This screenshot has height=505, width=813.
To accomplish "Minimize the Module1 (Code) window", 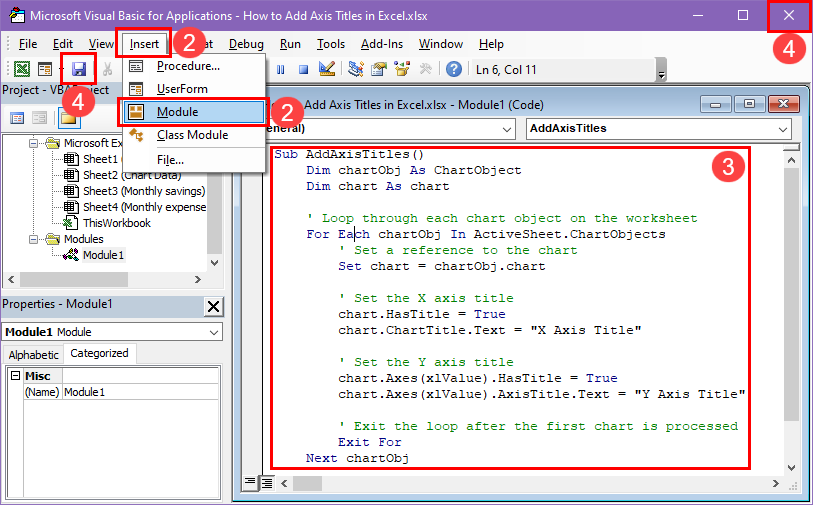I will tap(716, 104).
